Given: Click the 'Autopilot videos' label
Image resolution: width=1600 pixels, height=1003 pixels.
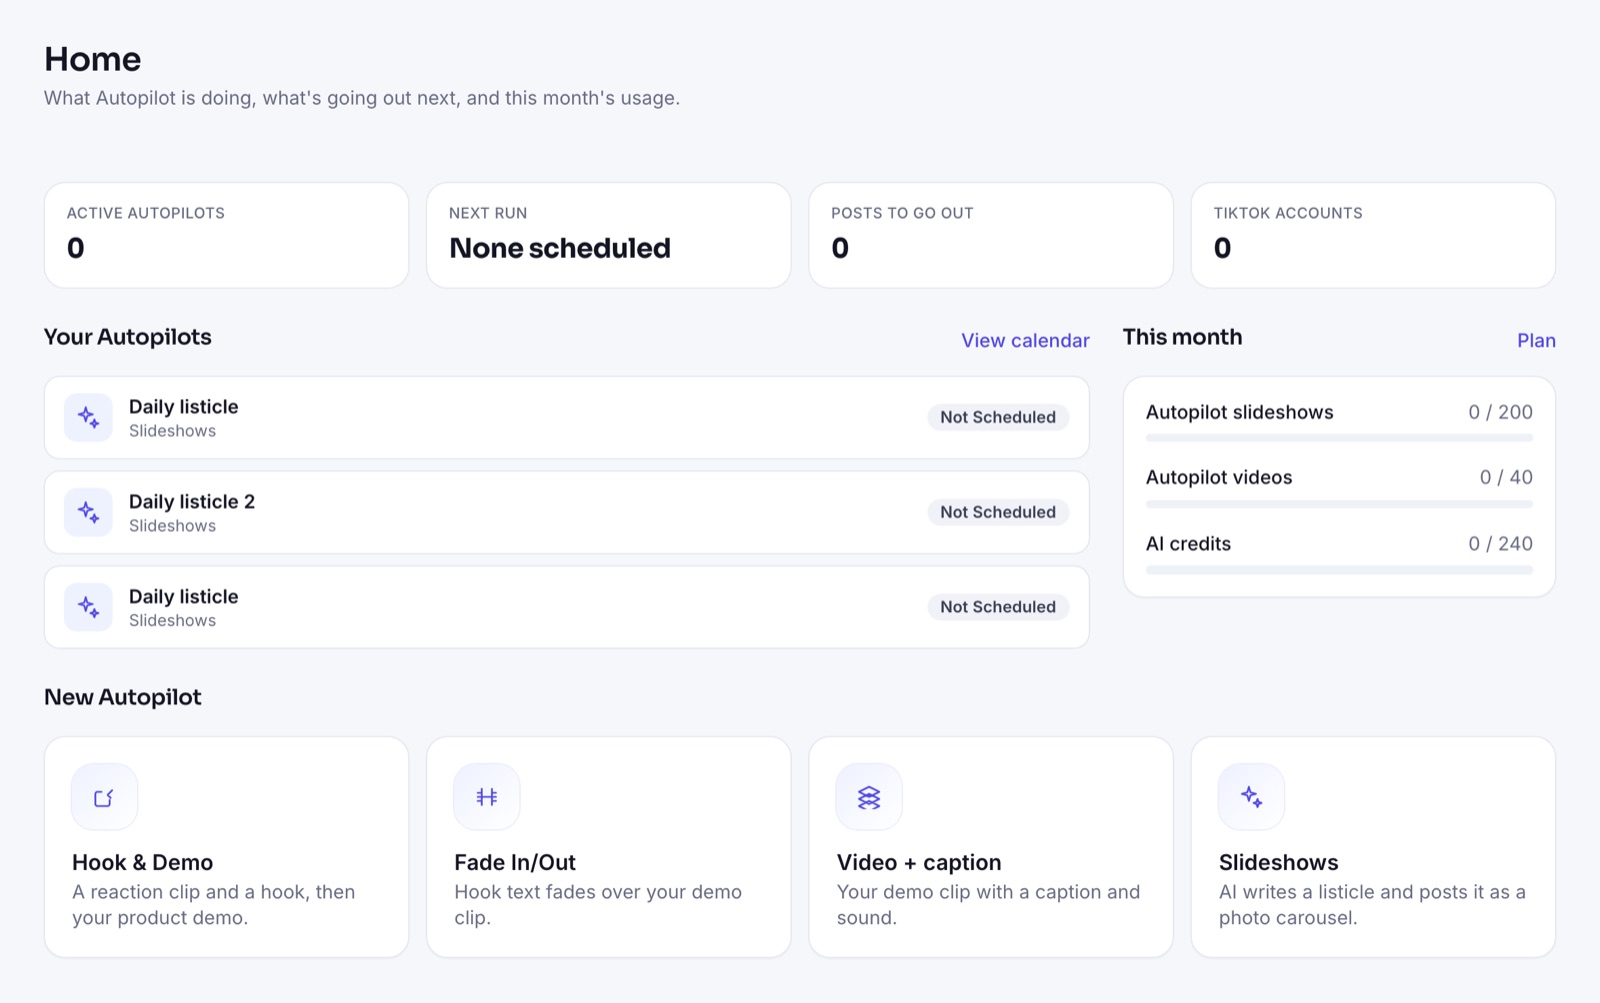Looking at the screenshot, I should (x=1219, y=477).
